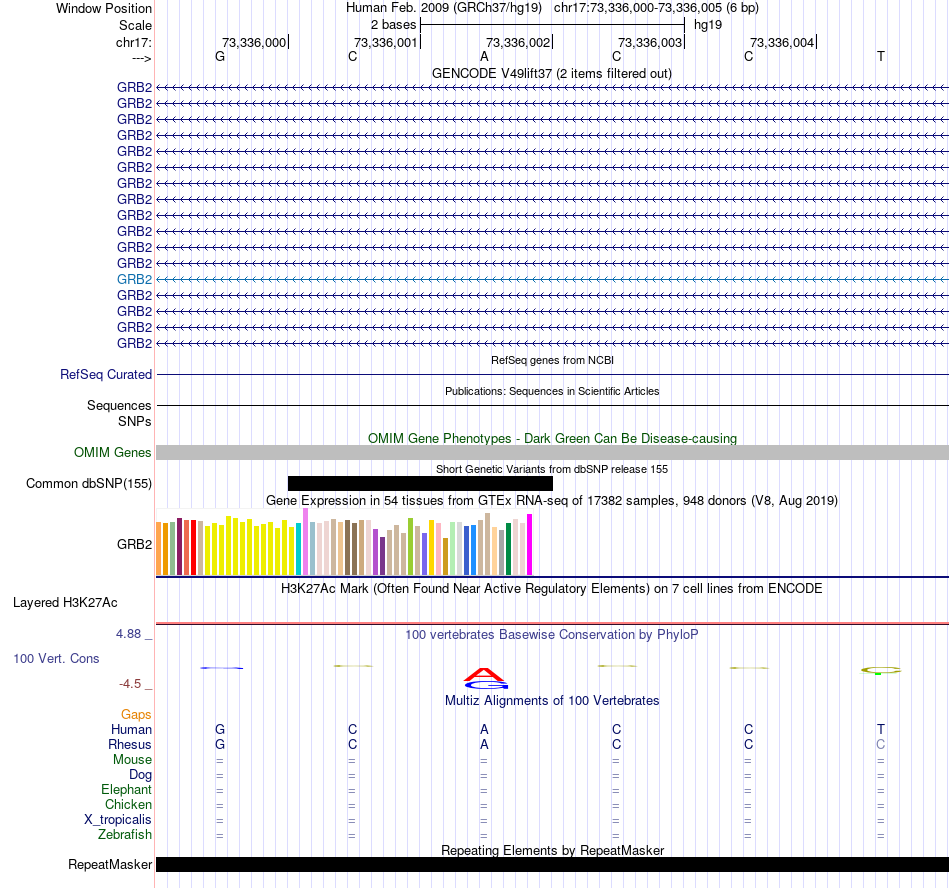The width and height of the screenshot is (950, 888).
Task: Click the Common dbSNP(155) track label
Action: pyautogui.click(x=89, y=483)
